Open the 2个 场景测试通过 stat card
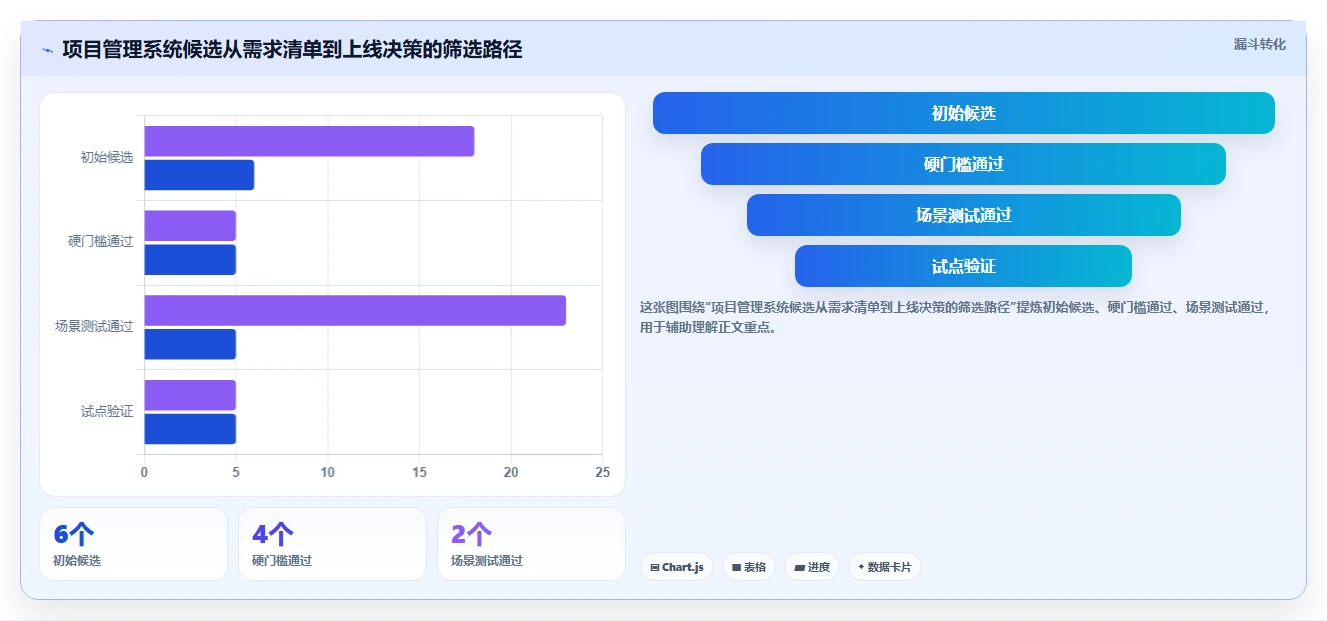 pos(531,544)
